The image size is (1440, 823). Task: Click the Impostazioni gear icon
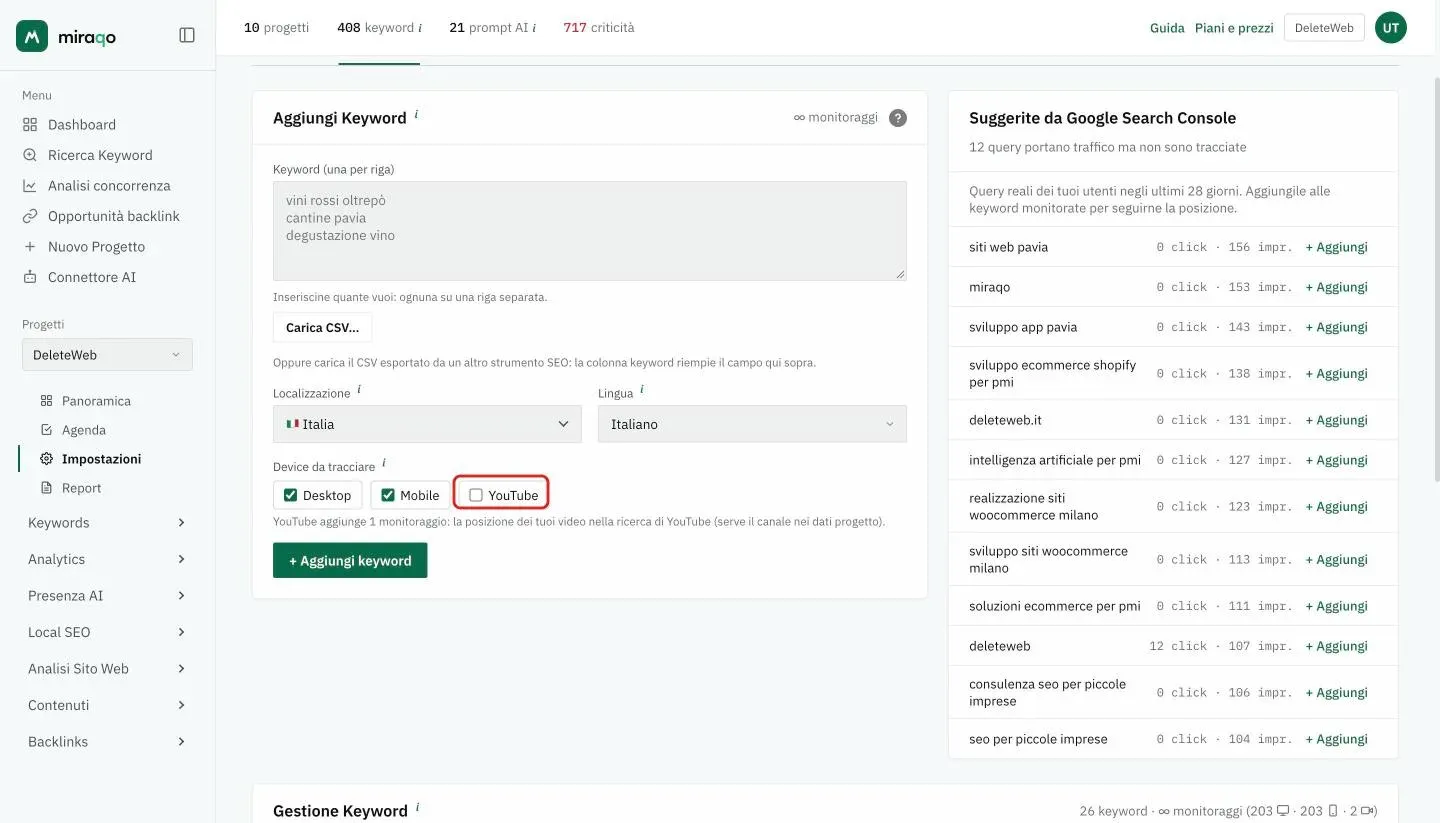(46, 459)
